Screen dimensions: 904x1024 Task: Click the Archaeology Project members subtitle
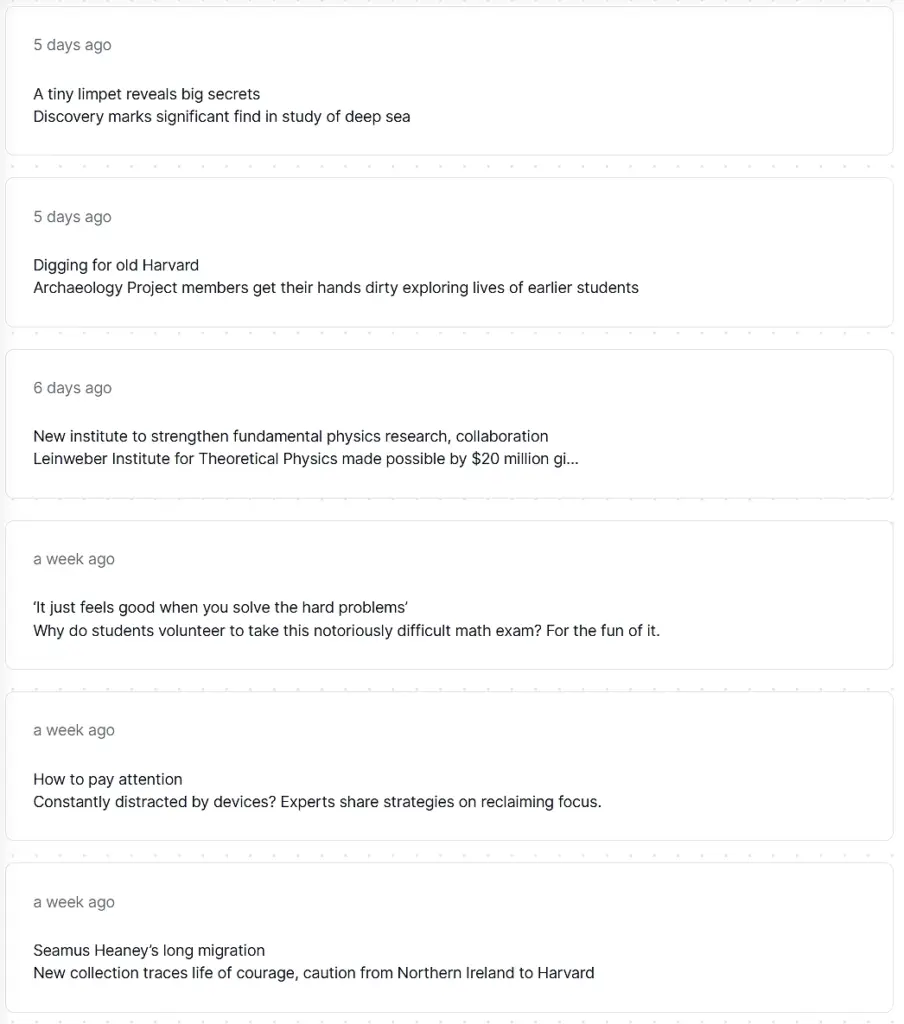[335, 288]
